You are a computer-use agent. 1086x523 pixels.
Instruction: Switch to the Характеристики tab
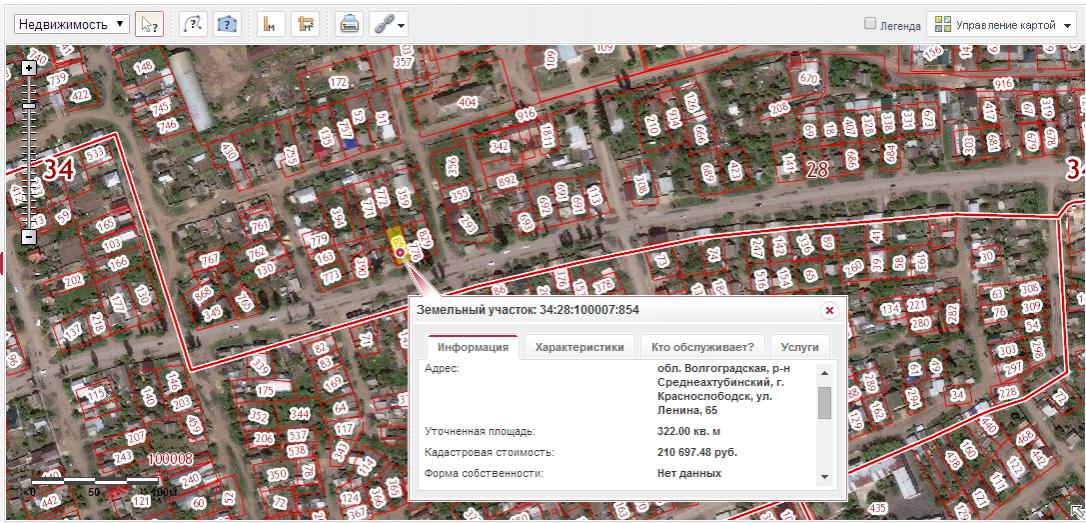tap(579, 347)
